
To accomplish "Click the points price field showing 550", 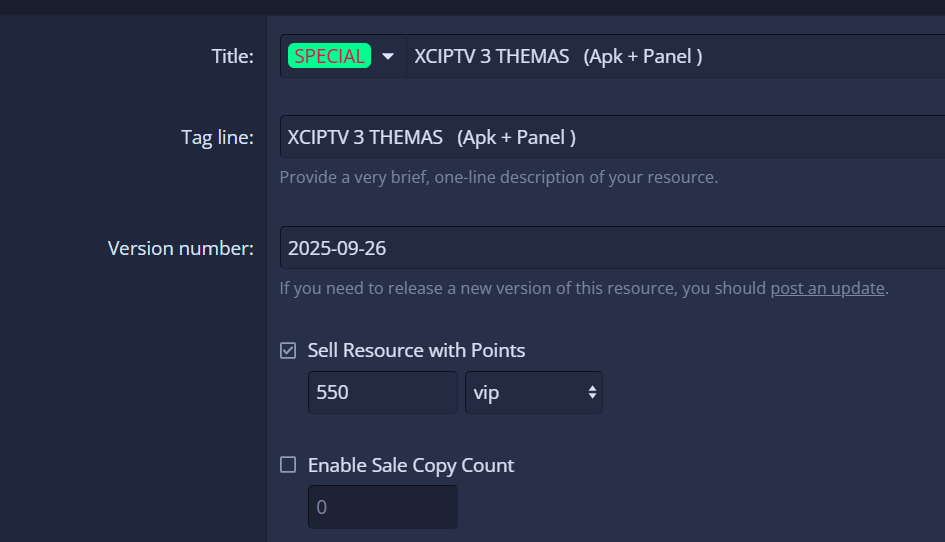I will coord(381,392).
